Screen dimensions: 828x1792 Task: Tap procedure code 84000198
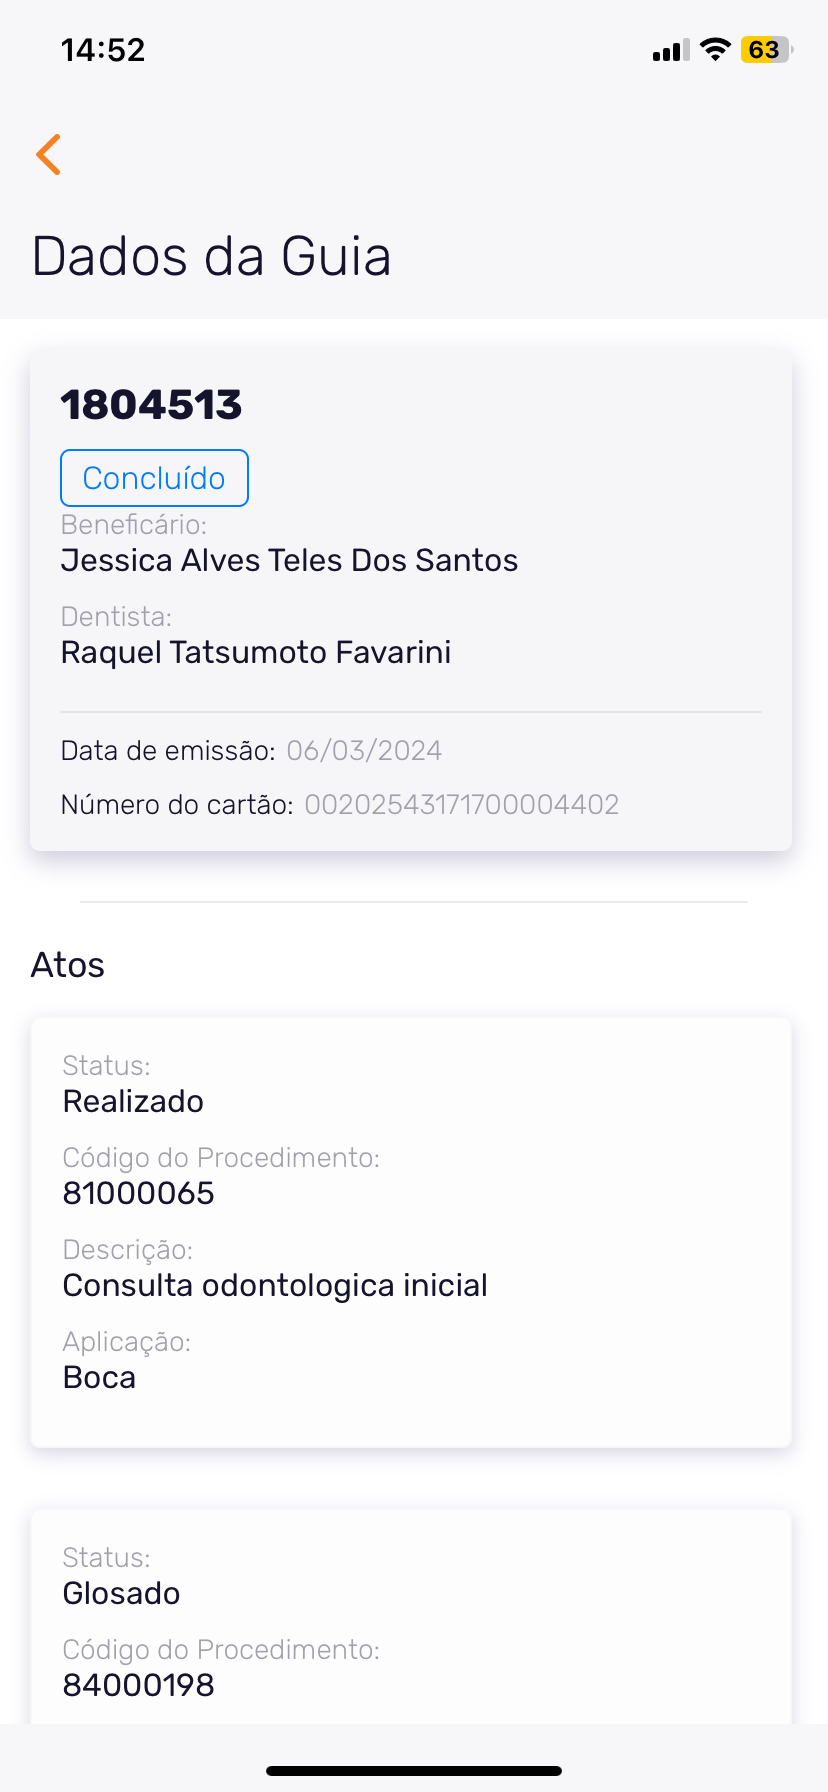138,1685
